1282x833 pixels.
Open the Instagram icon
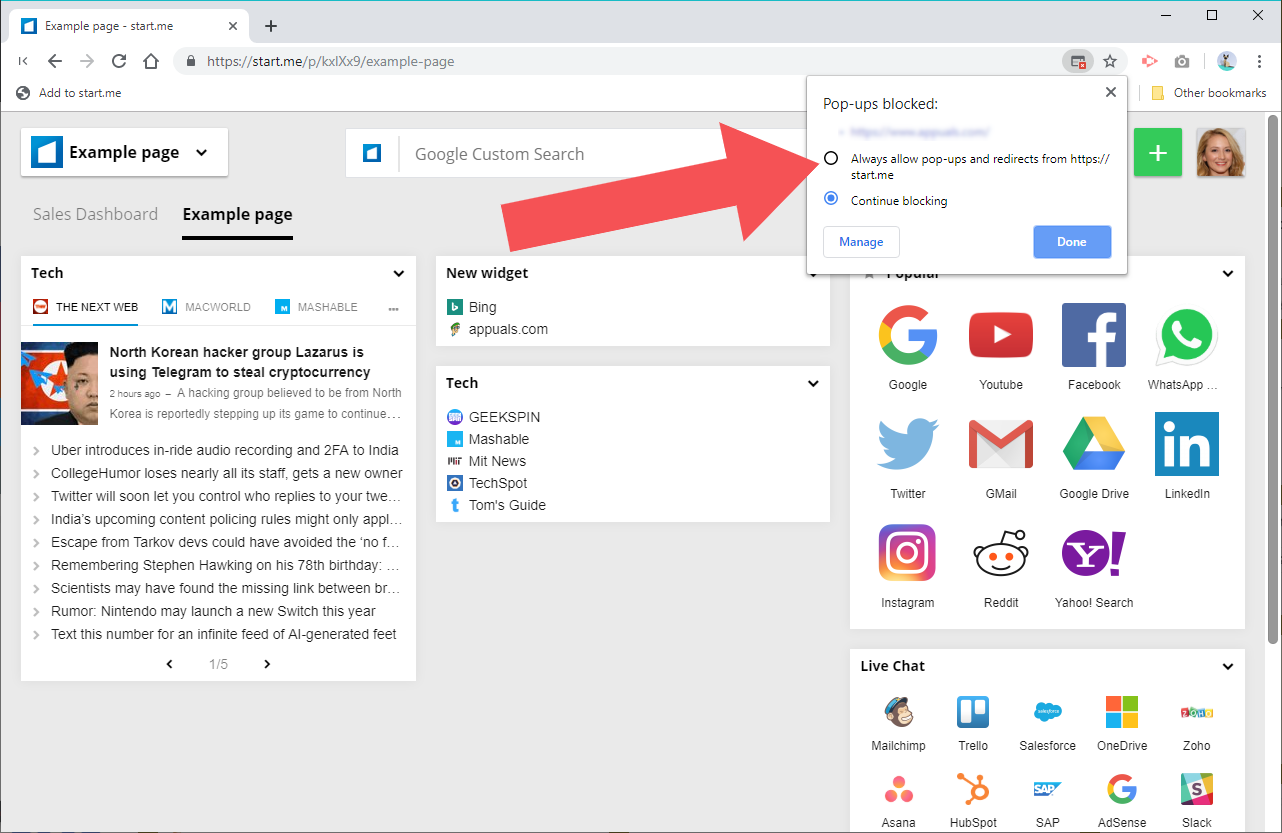pos(908,553)
